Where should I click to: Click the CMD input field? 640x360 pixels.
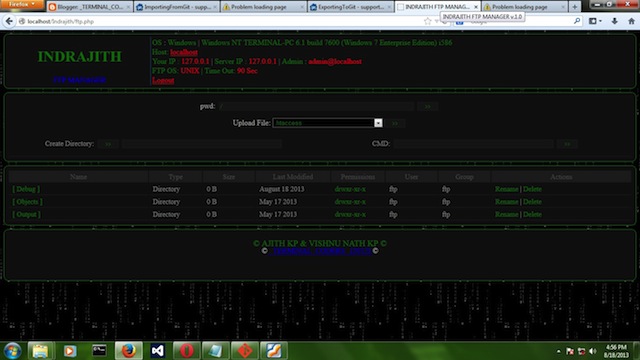pyautogui.click(x=473, y=144)
